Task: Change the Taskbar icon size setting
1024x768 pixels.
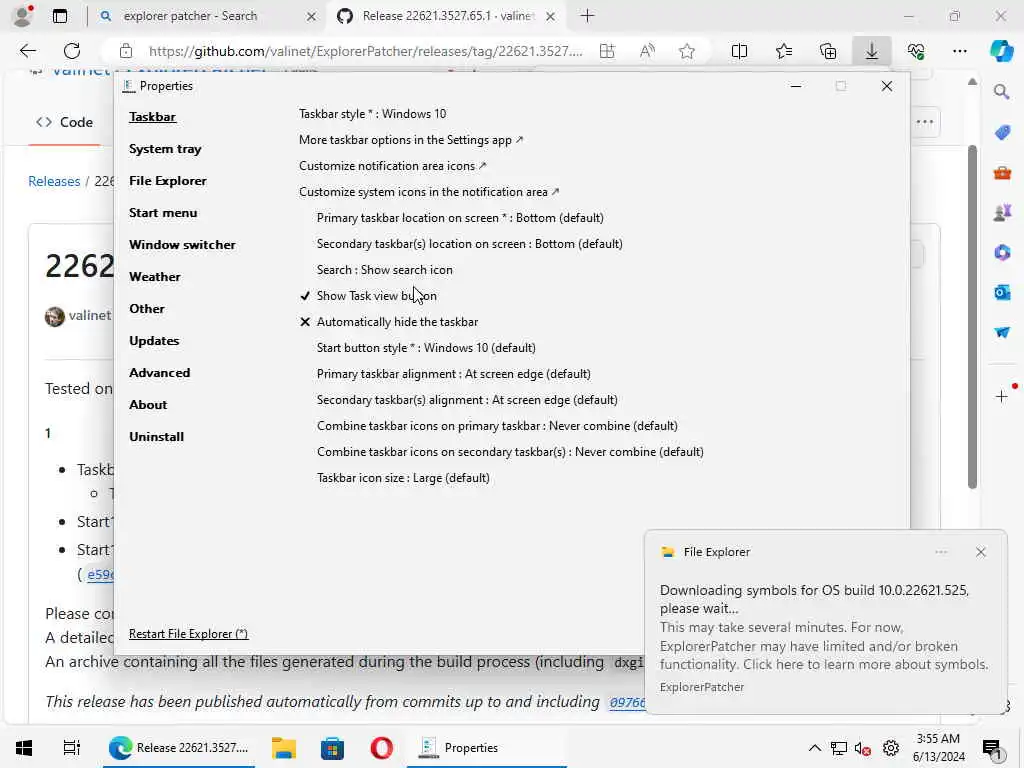Action: tap(403, 478)
